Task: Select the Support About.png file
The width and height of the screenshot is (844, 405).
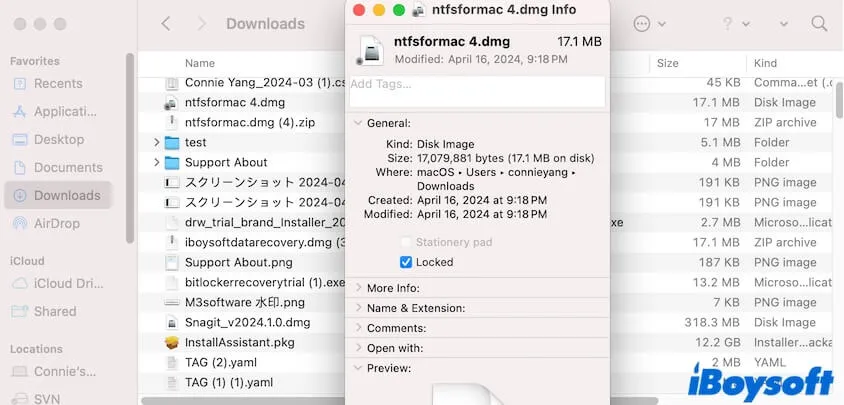Action: click(x=238, y=262)
